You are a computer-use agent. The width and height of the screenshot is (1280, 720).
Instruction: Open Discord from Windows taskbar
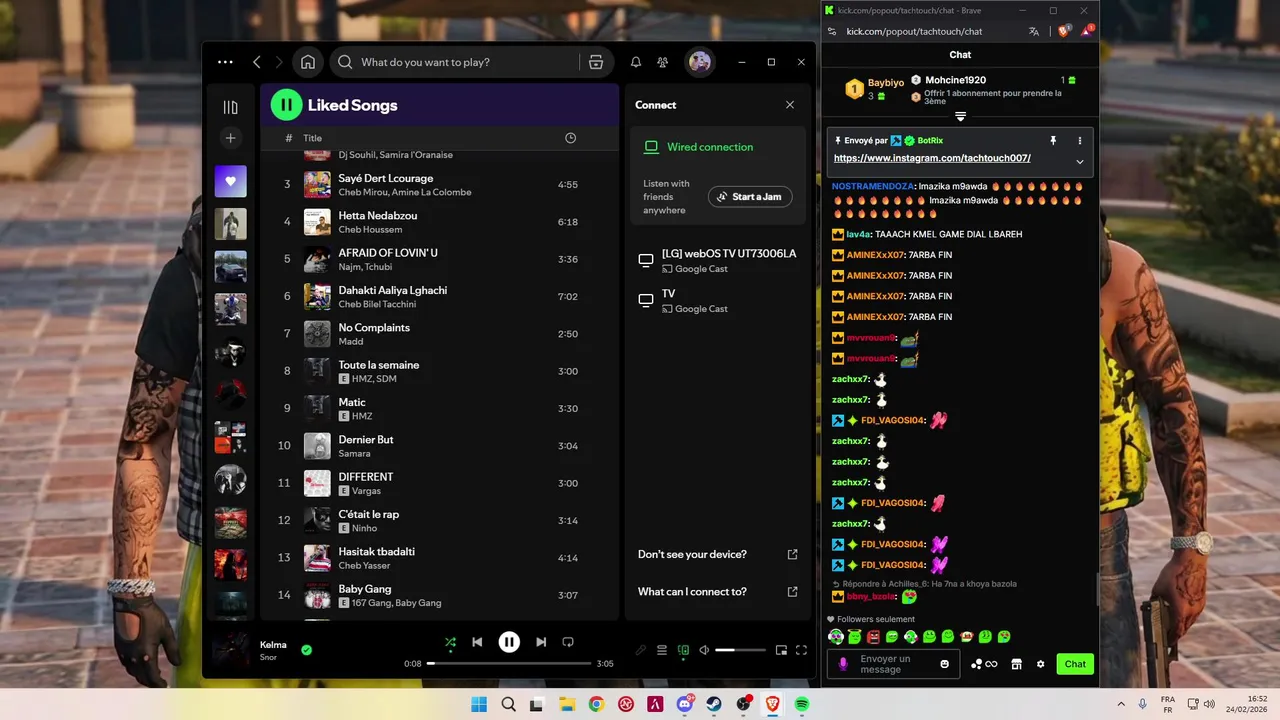[685, 704]
